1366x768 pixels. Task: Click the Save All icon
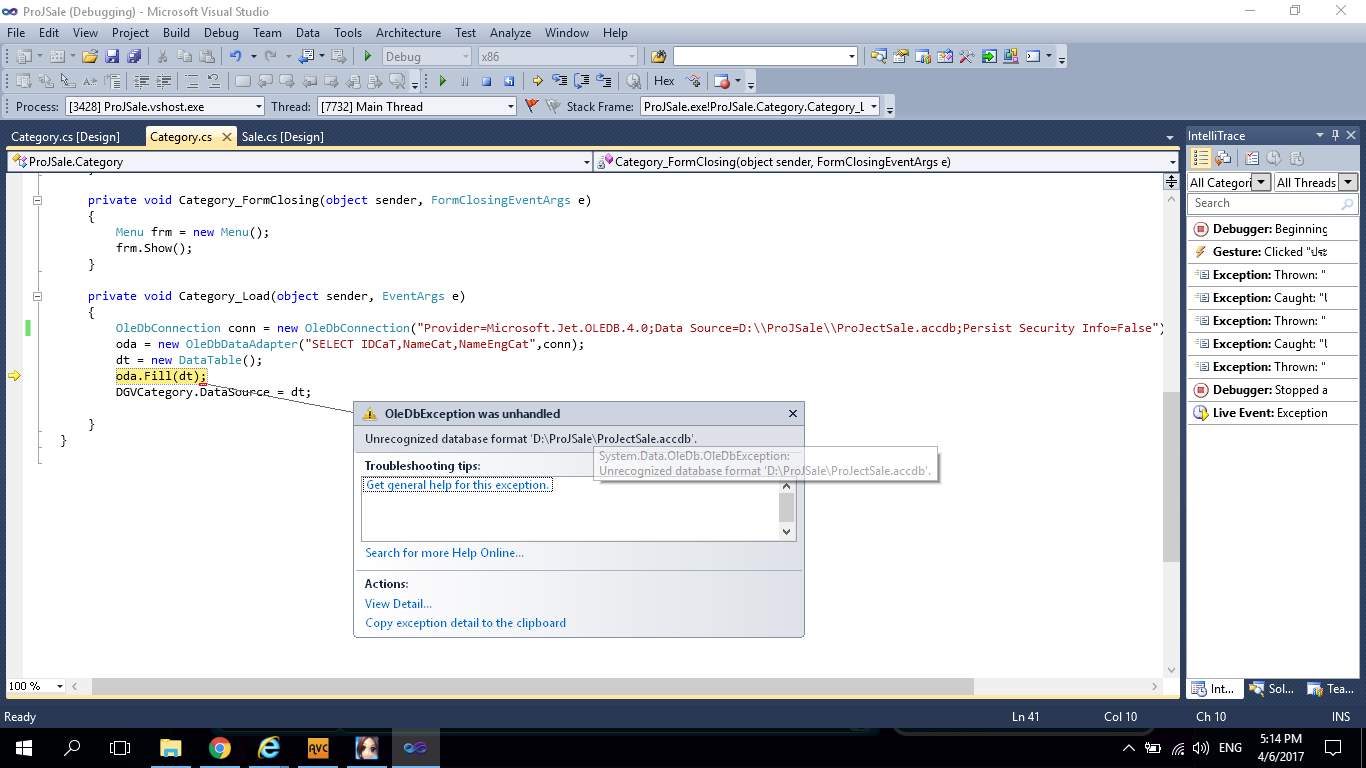(134, 56)
